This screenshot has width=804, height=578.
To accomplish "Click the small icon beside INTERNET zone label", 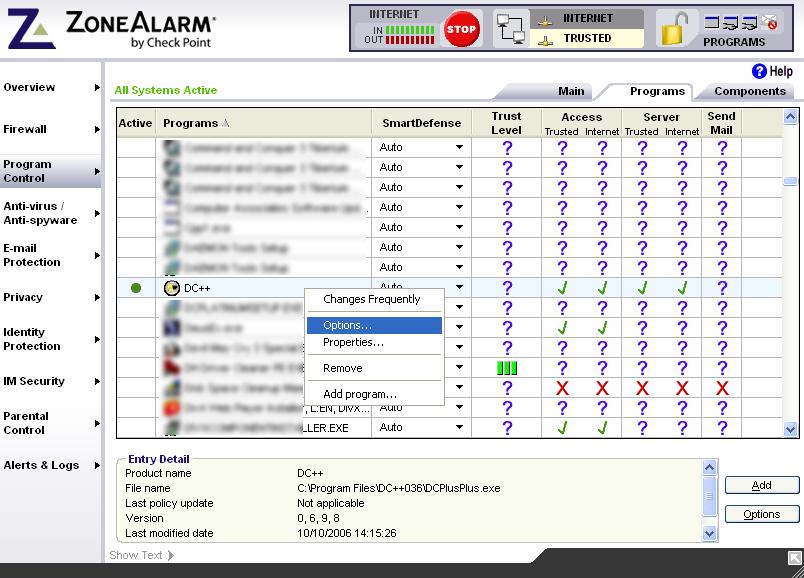I will point(545,21).
